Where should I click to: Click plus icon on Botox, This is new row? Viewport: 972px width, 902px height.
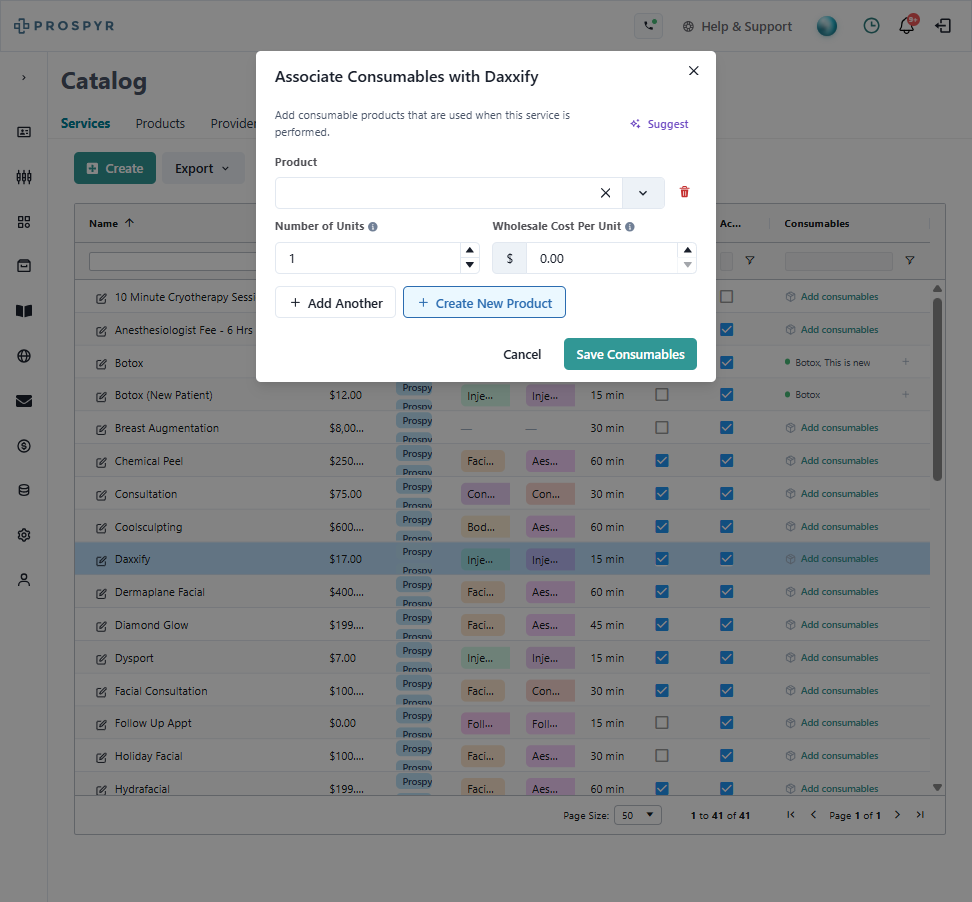pyautogui.click(x=906, y=361)
